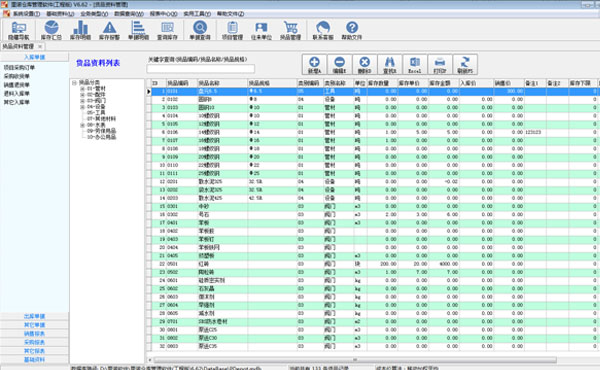Image resolution: width=600 pixels, height=370 pixels.
Task: Open the 库存明细 bar chart icon
Action: [80, 31]
